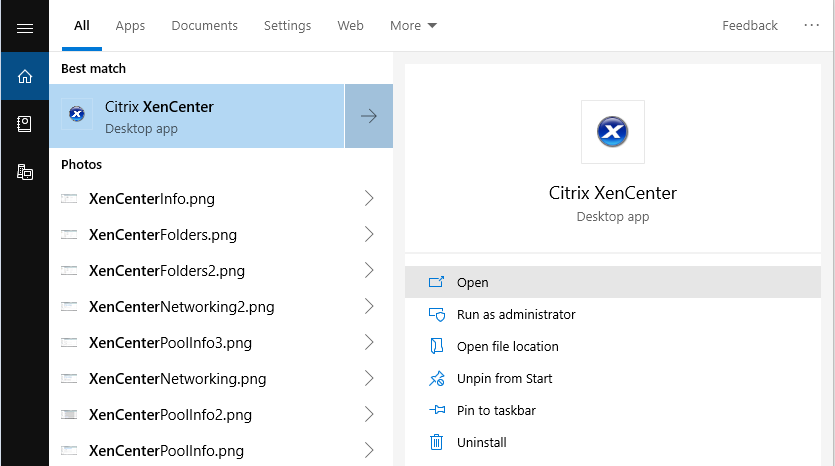The image size is (835, 466).
Task: Switch to the Settings tab
Action: coord(287,26)
